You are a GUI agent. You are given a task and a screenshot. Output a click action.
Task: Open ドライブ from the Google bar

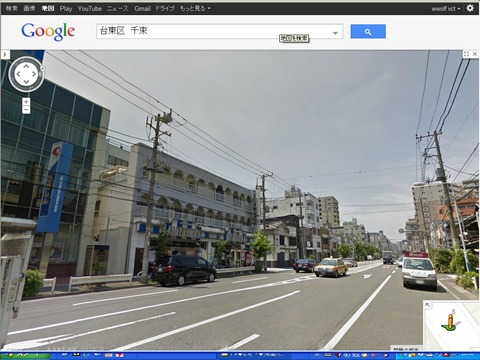[x=164, y=9]
